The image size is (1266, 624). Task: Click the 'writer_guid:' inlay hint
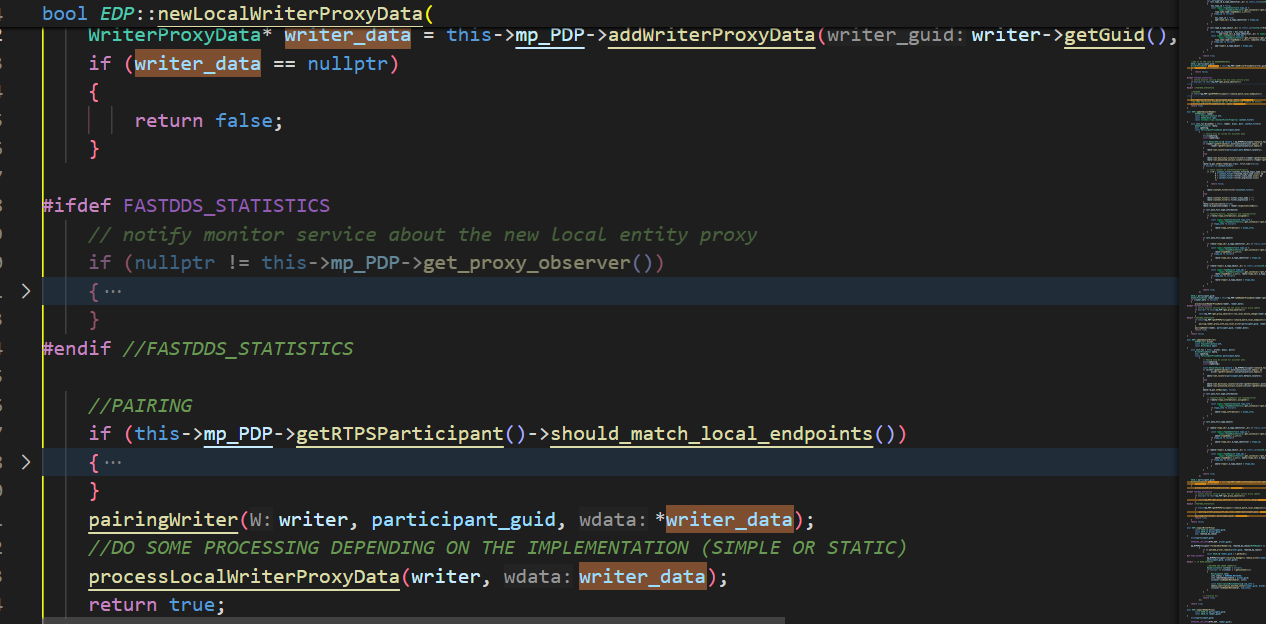pos(896,36)
